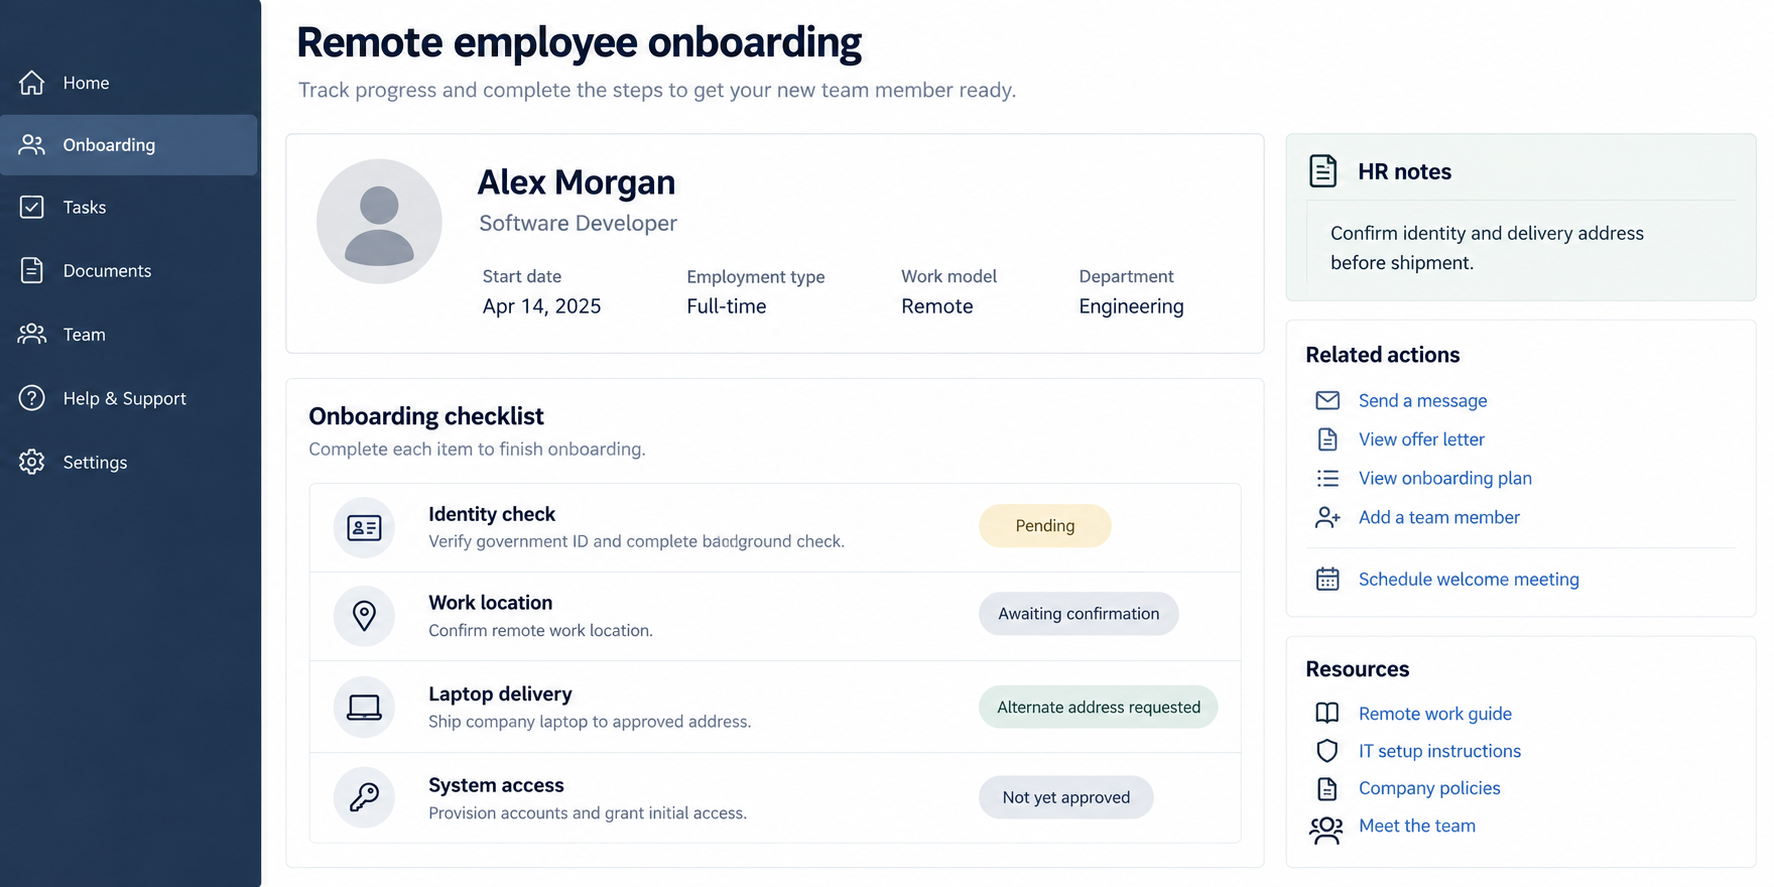Click the Identity check ID card icon
The width and height of the screenshot is (1774, 887).
[364, 528]
